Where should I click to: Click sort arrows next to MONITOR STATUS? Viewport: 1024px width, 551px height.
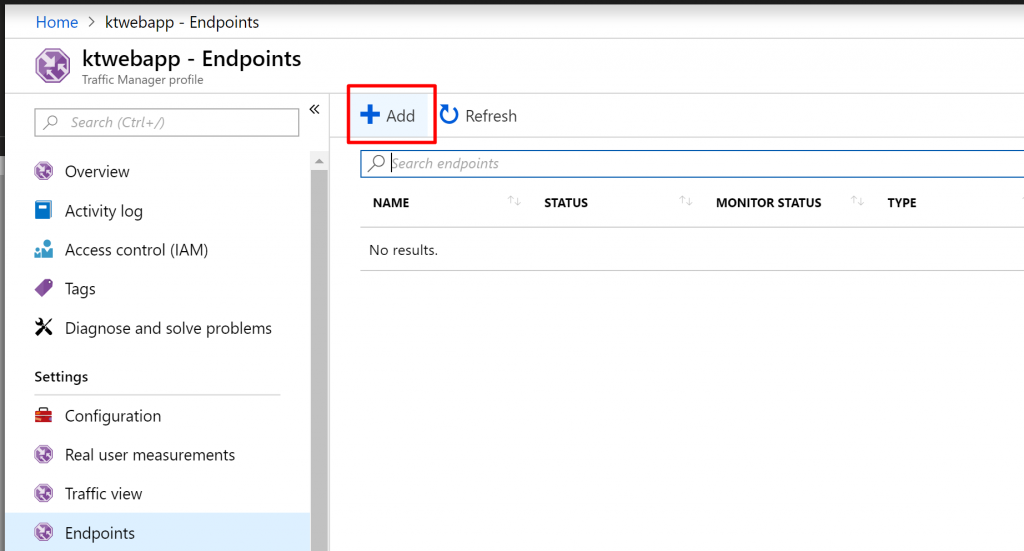tap(857, 201)
